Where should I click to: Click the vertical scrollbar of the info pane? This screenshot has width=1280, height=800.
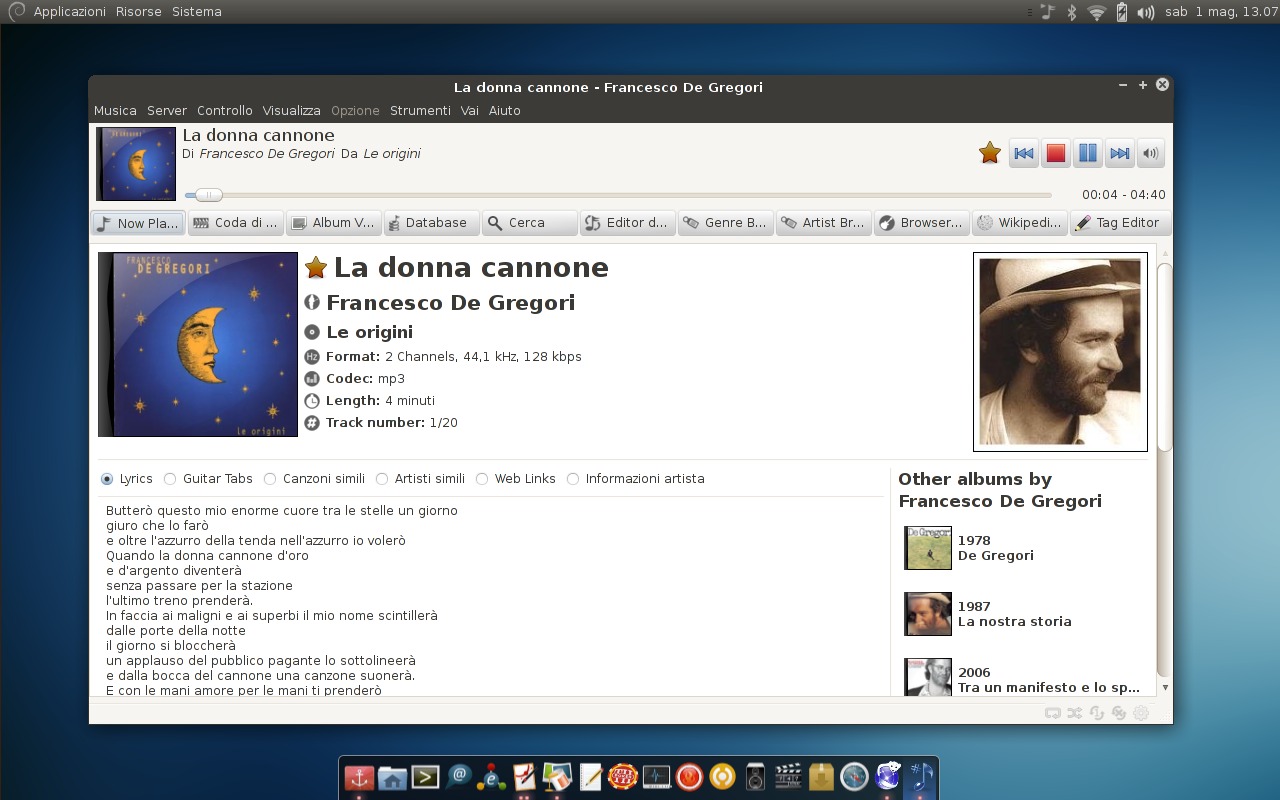1165,357
